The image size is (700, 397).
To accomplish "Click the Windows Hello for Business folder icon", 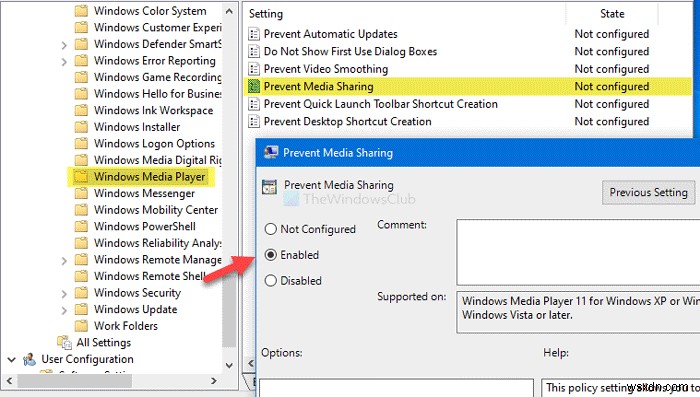I will (81, 93).
